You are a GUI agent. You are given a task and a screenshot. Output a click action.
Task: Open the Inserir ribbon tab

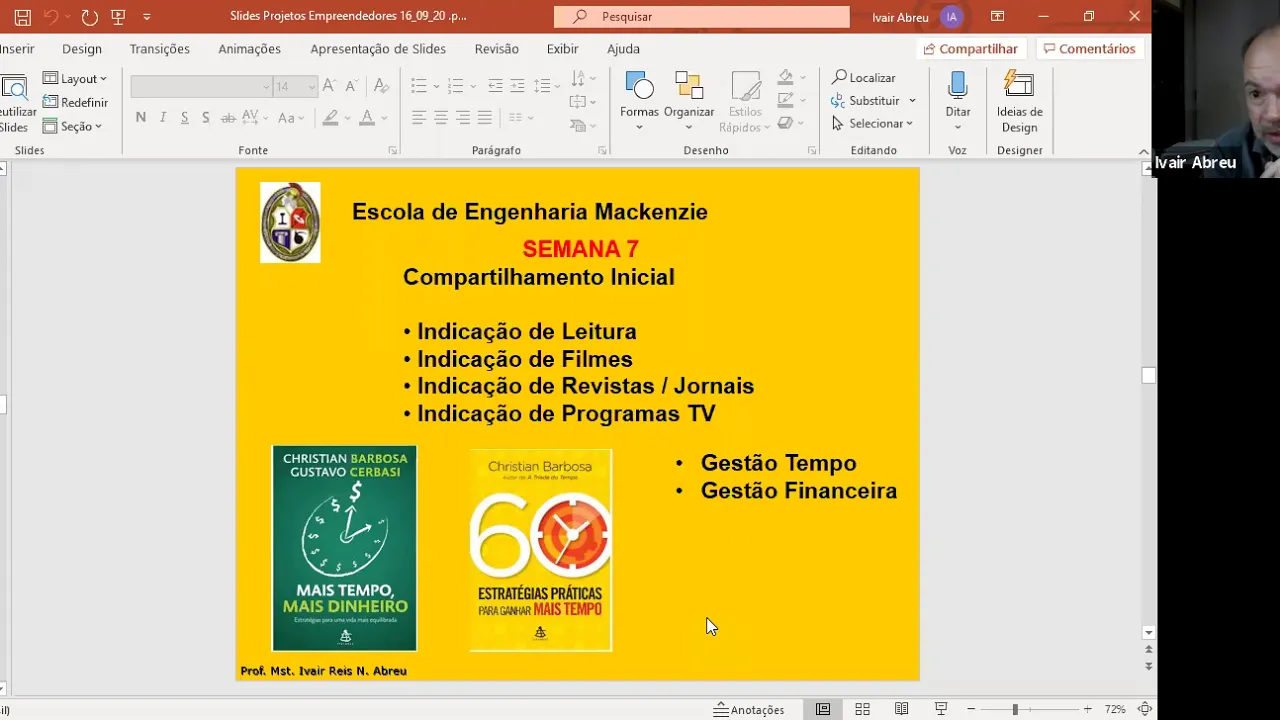coord(17,49)
